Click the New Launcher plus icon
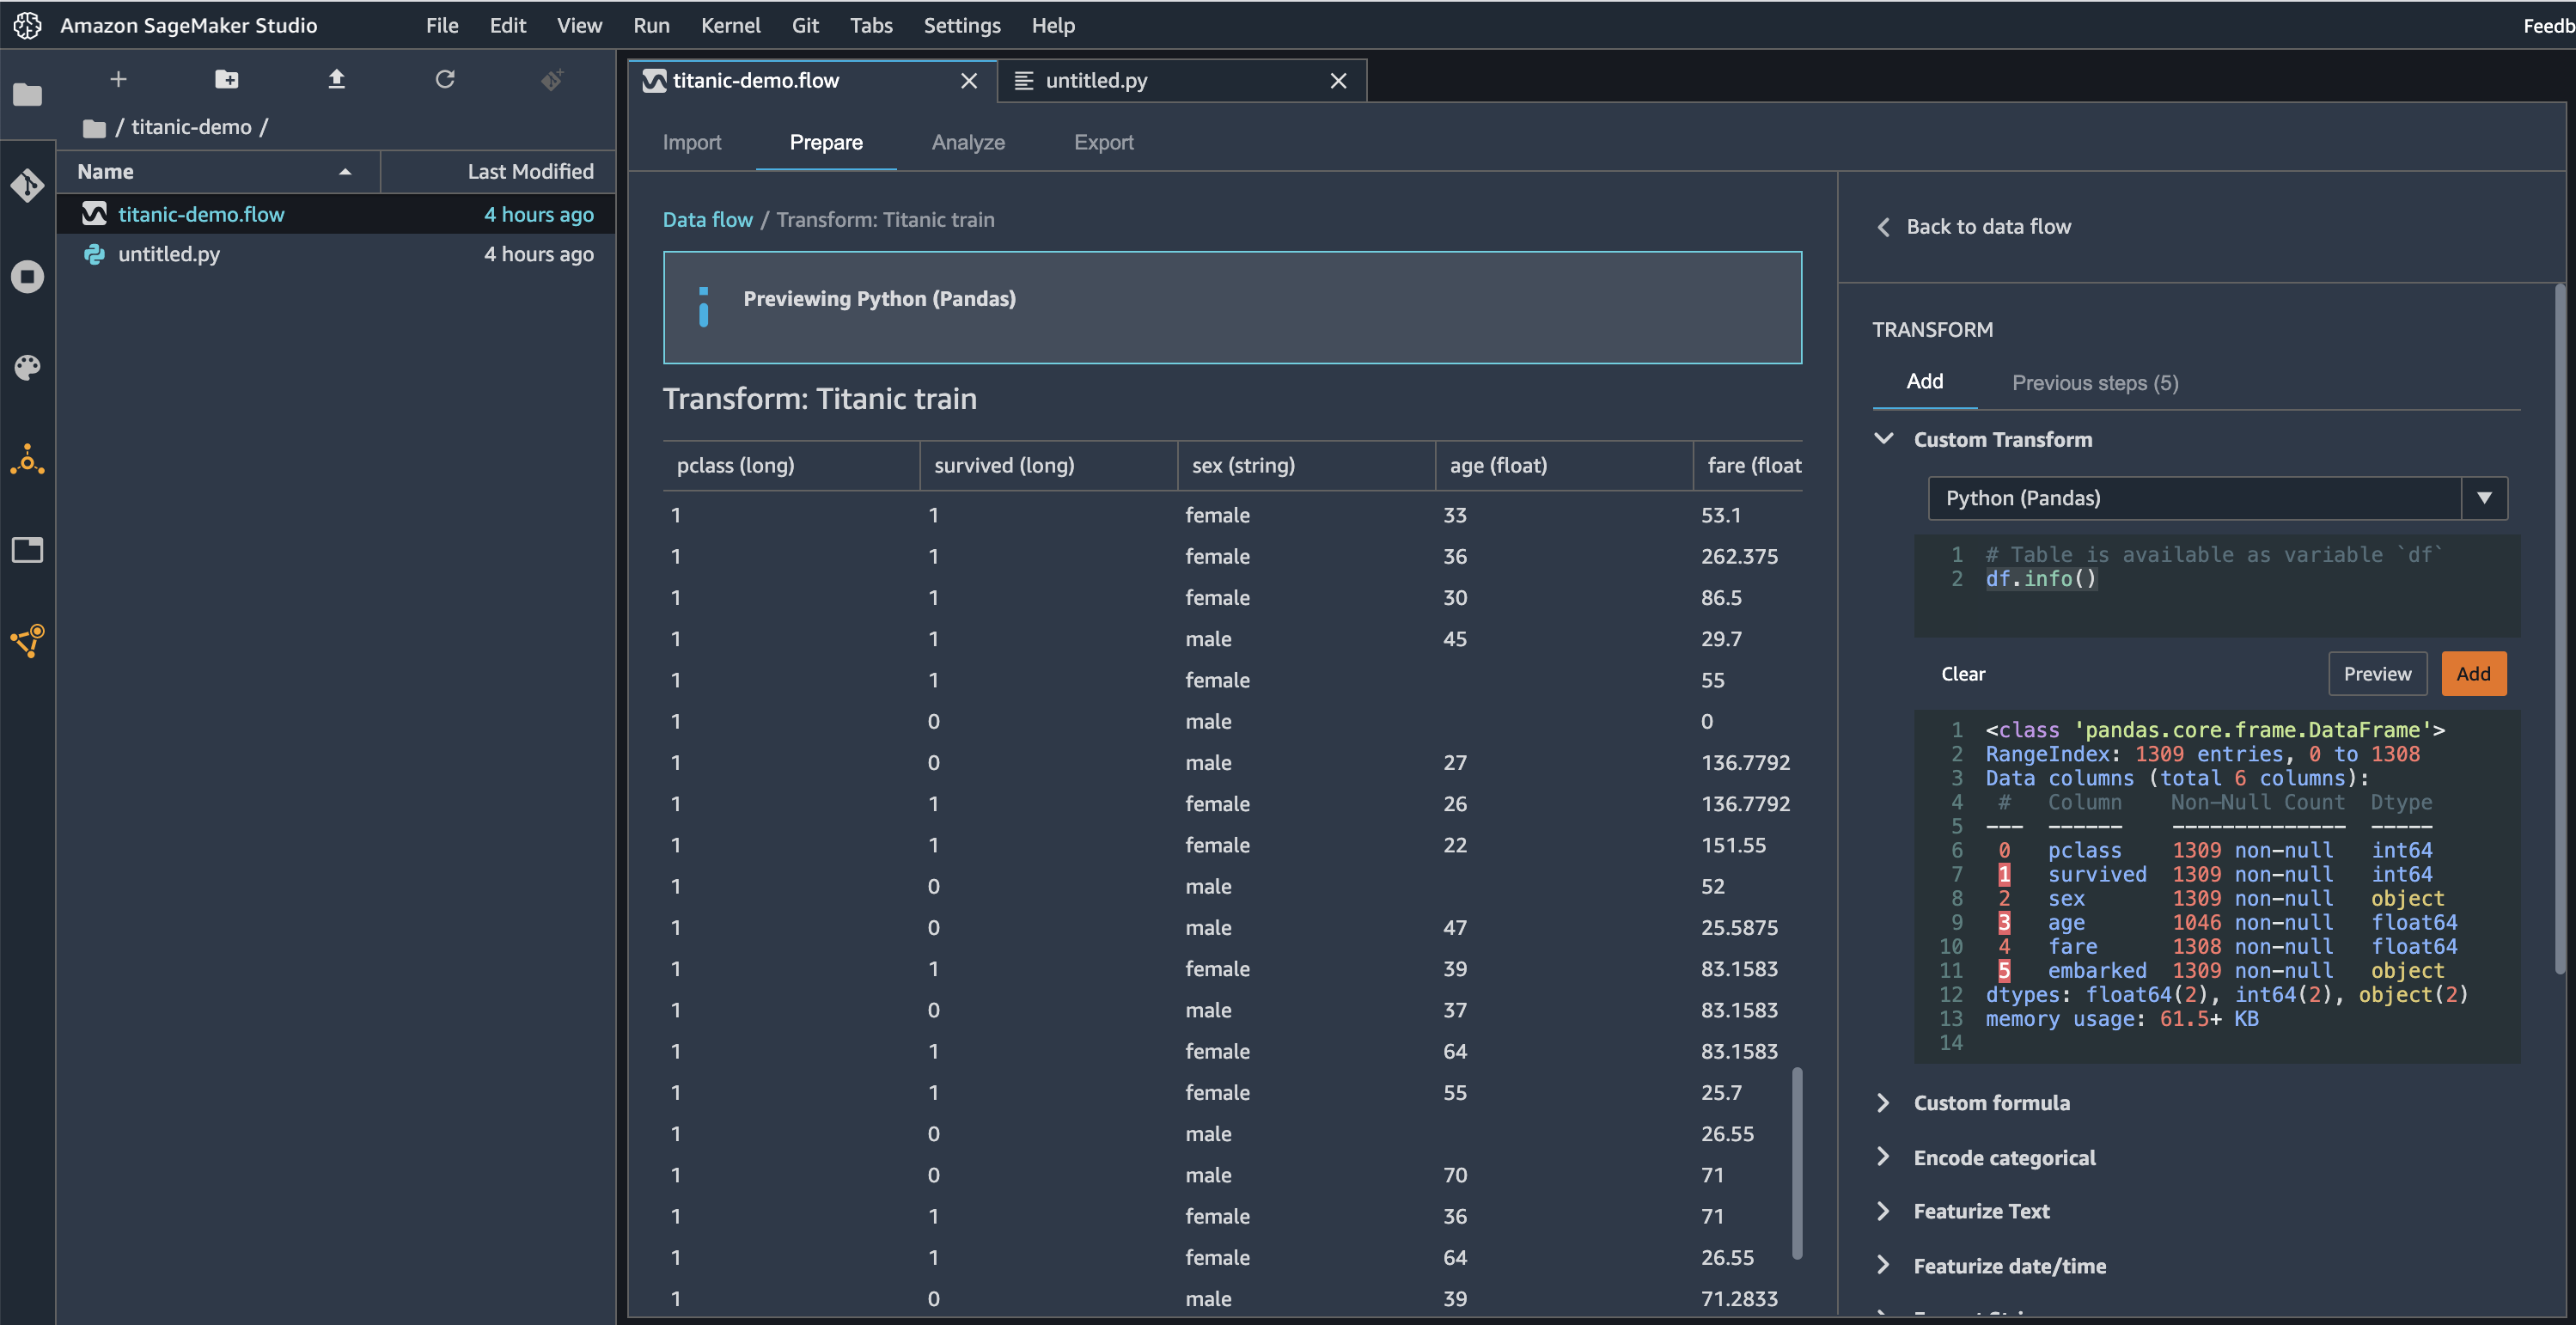The width and height of the screenshot is (2576, 1325). point(118,79)
